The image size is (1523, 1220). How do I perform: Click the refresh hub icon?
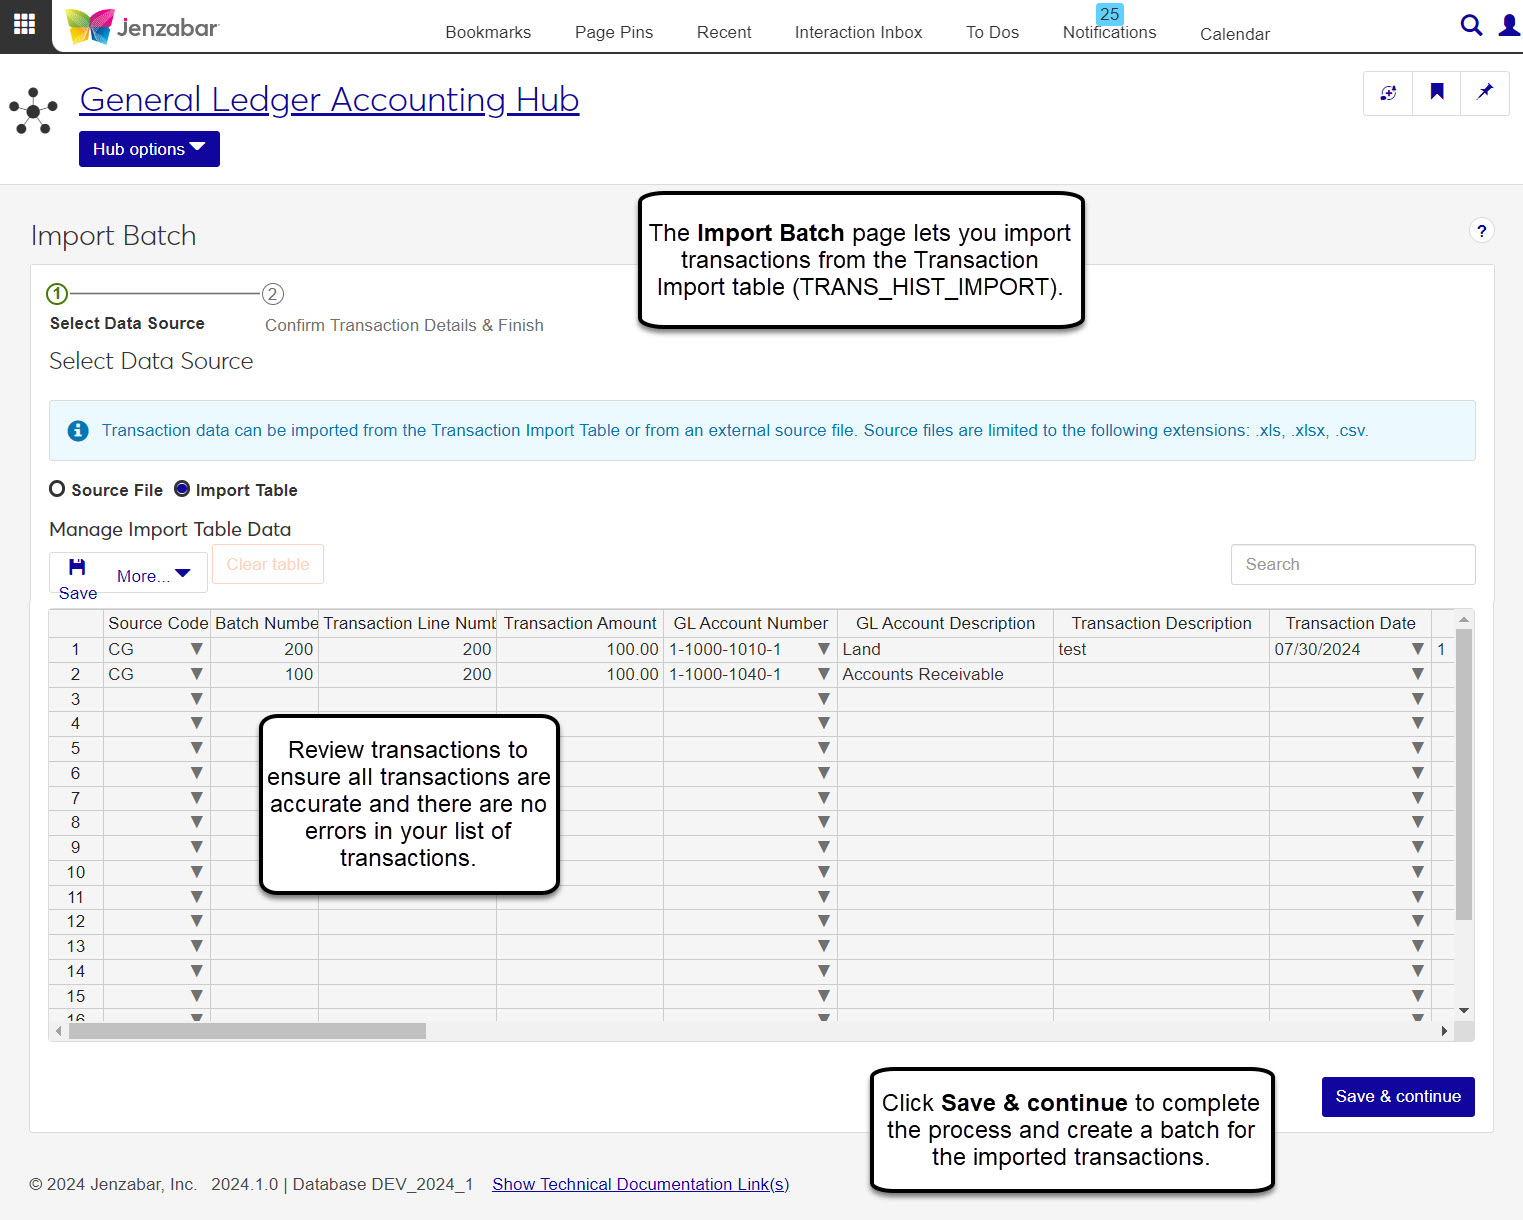pos(1388,93)
